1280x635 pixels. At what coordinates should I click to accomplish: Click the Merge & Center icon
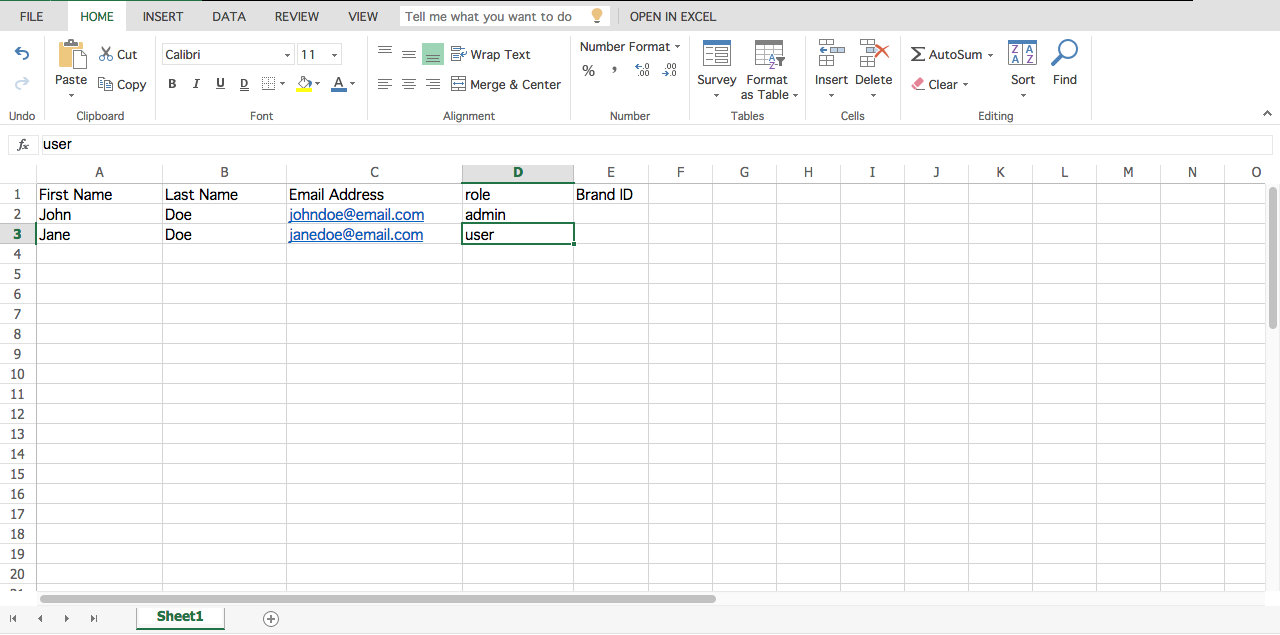tap(459, 85)
